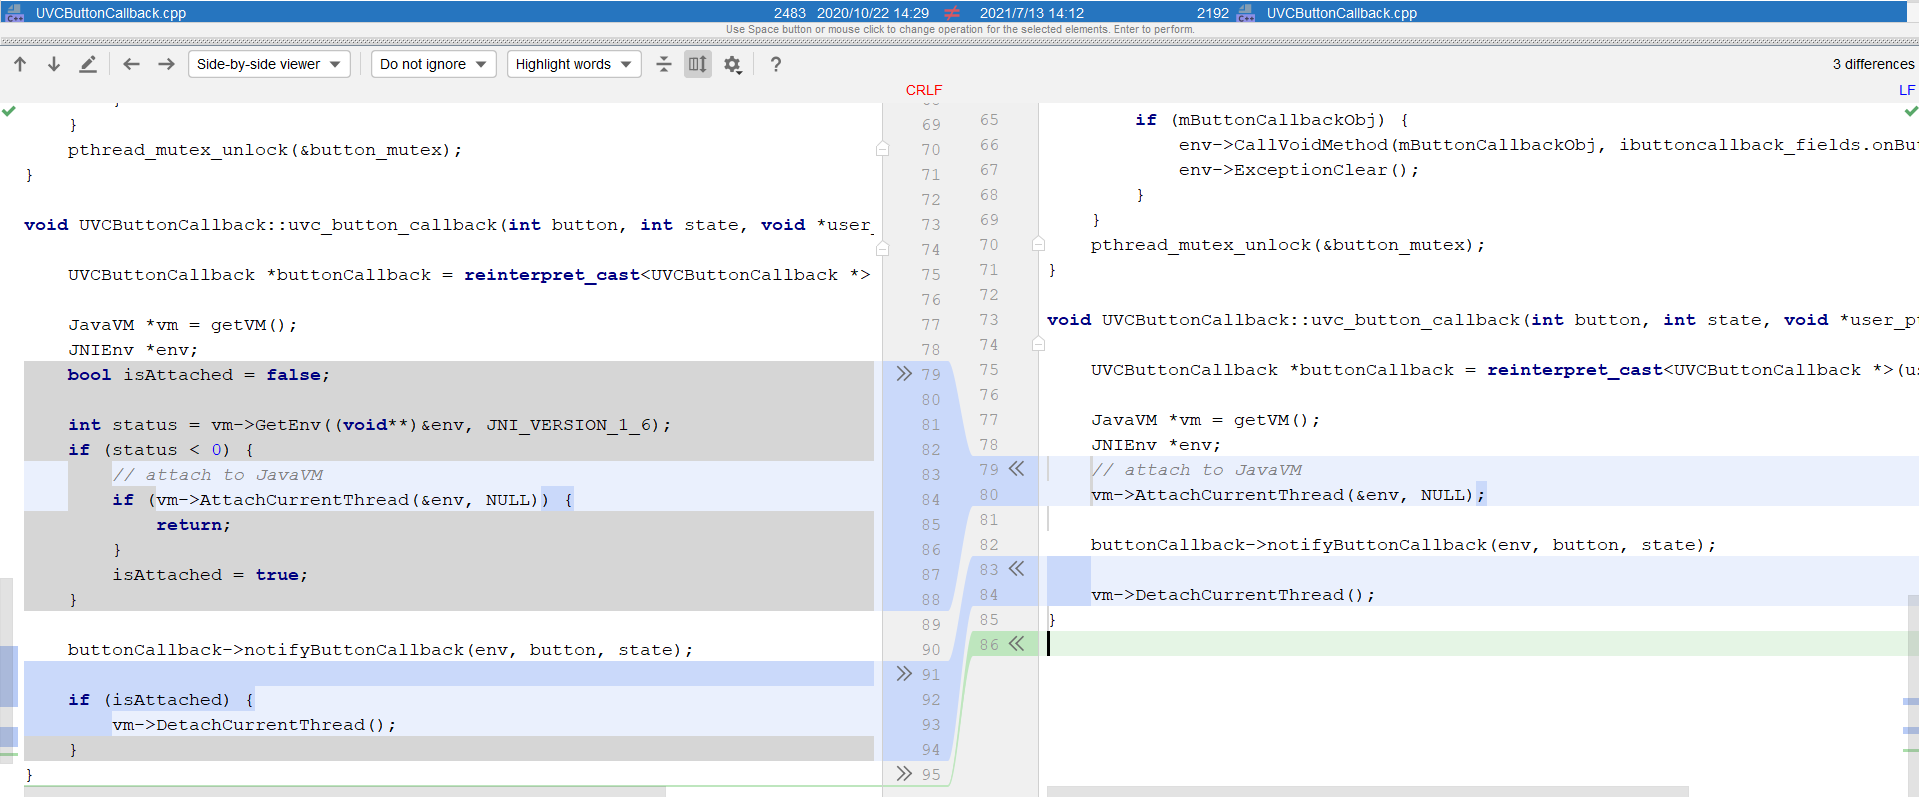Image resolution: width=1919 pixels, height=797 pixels.
Task: Open the Highlight words dropdown
Action: point(574,64)
